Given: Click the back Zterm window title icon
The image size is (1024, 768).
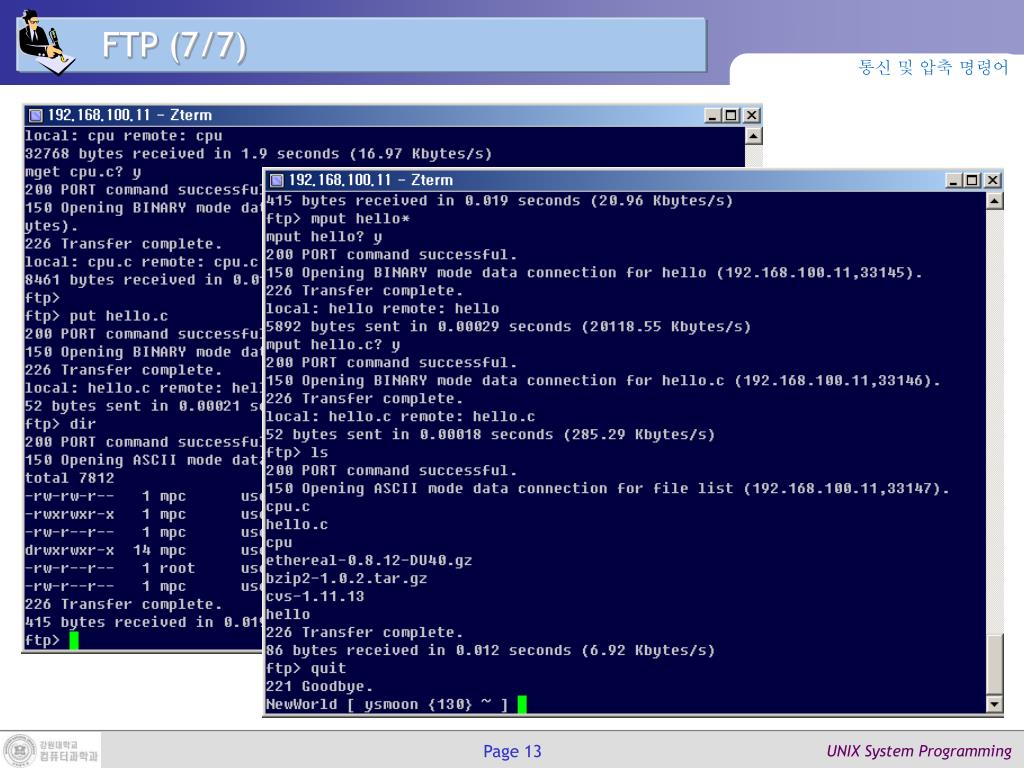Looking at the screenshot, I should (x=35, y=116).
